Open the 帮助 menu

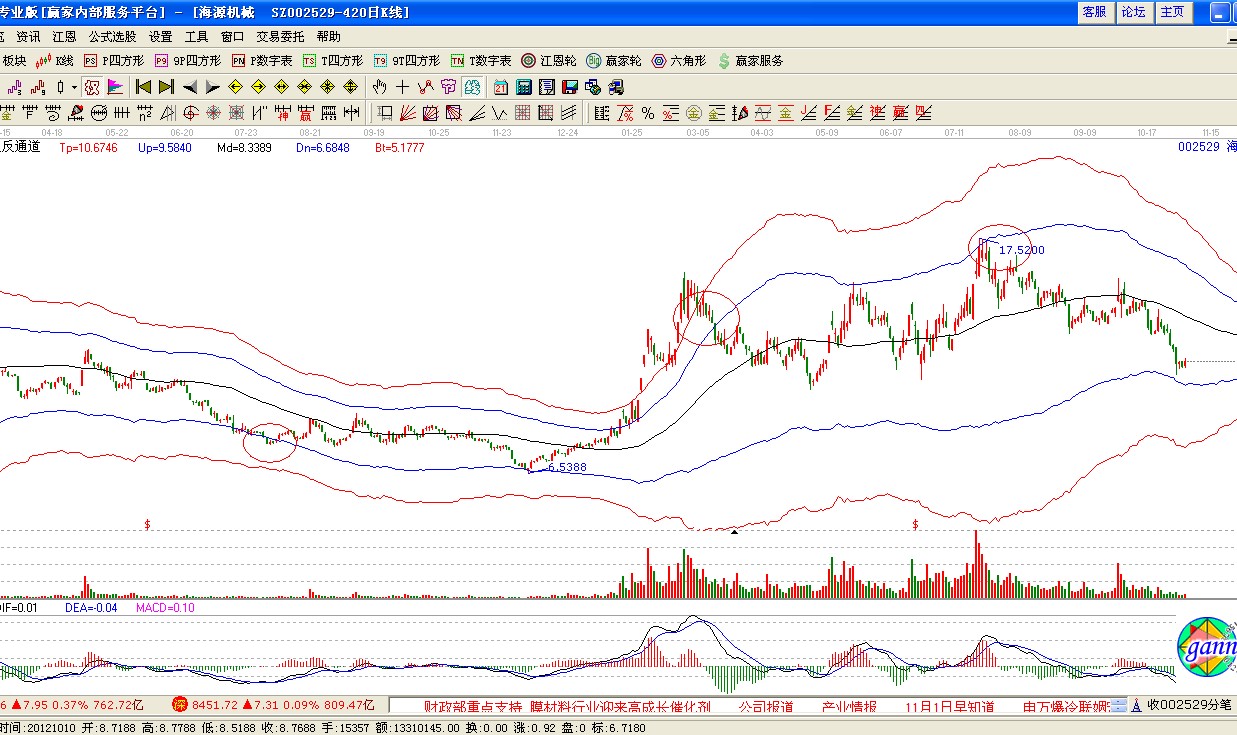328,36
